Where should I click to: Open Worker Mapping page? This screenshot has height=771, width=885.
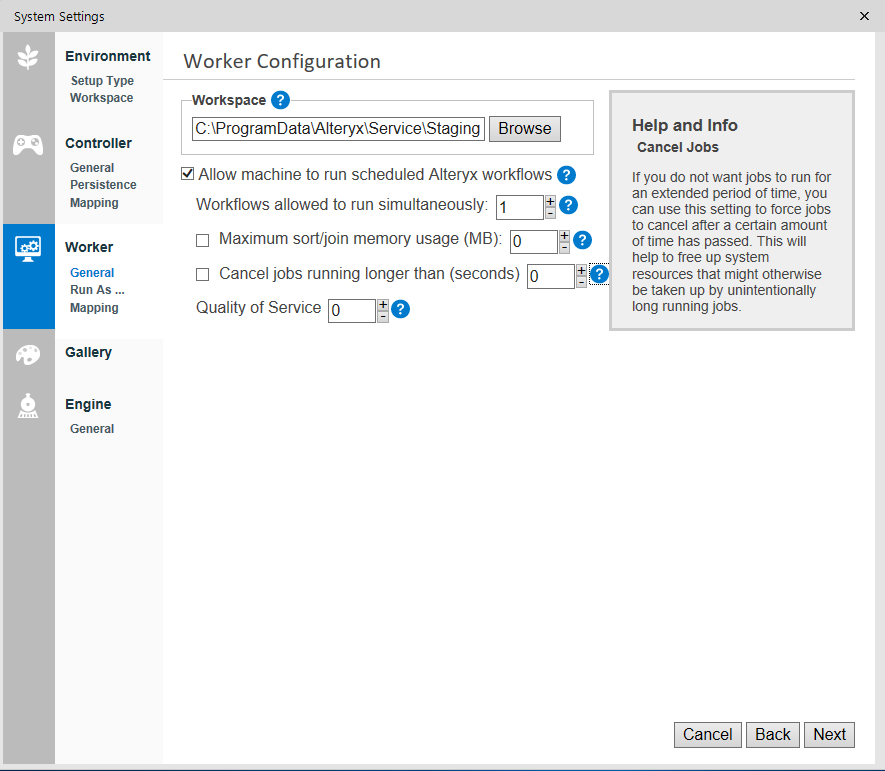pos(94,308)
